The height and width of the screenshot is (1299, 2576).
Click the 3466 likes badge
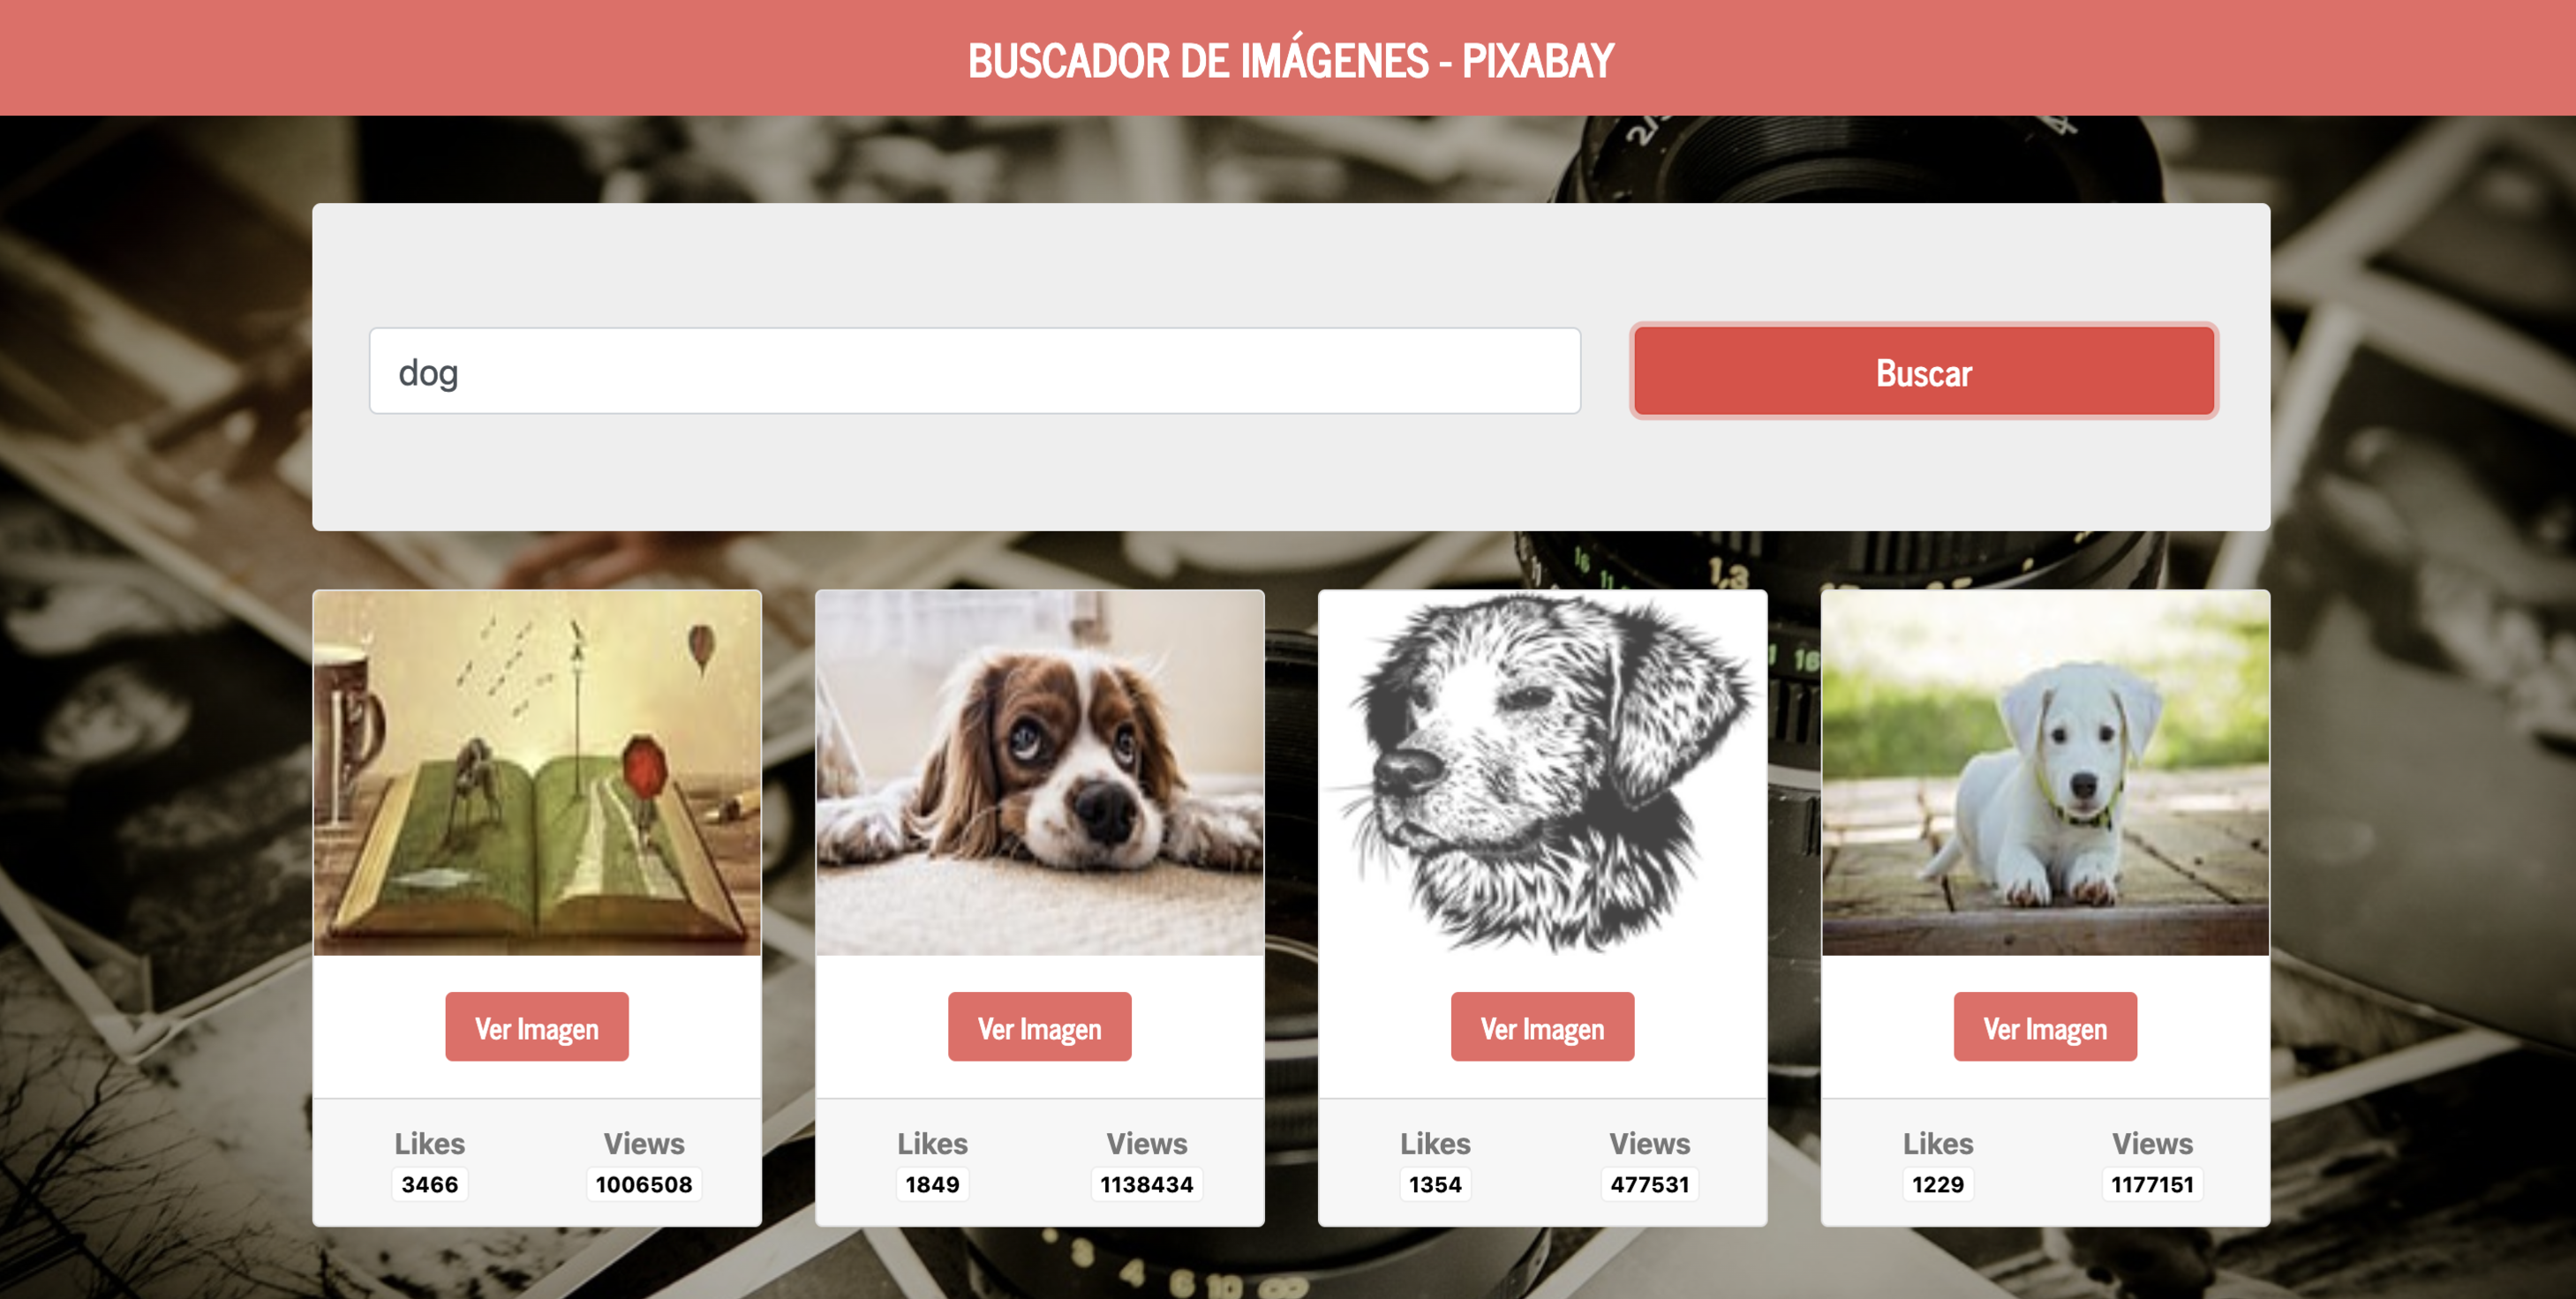[430, 1184]
